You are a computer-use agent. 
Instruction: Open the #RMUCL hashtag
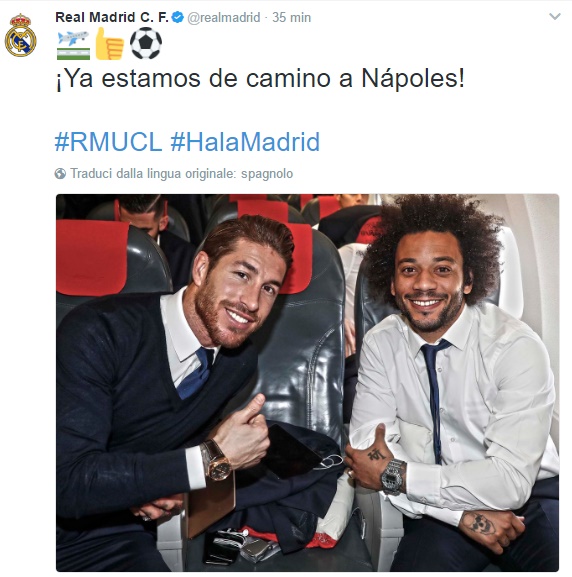pyautogui.click(x=109, y=142)
